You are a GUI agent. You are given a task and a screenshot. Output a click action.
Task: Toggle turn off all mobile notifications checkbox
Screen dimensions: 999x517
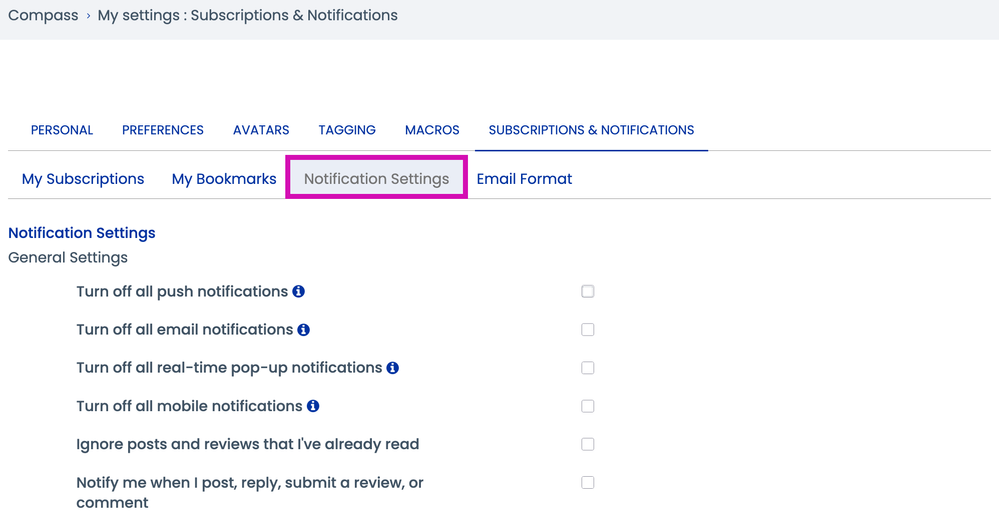(x=588, y=406)
